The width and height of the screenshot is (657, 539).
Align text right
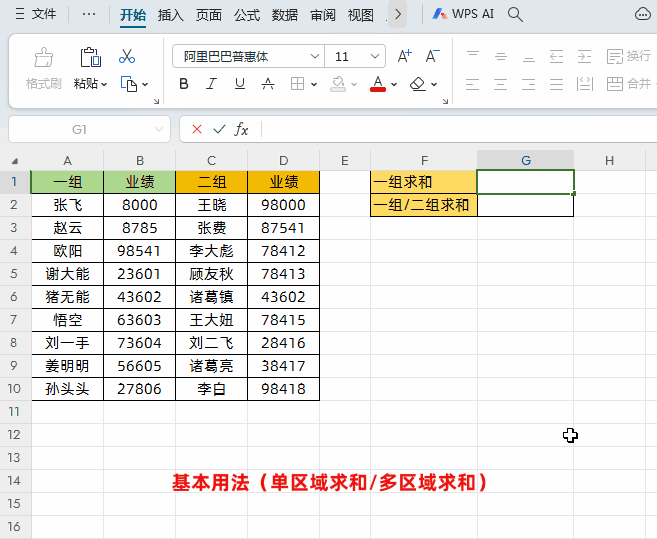528,84
